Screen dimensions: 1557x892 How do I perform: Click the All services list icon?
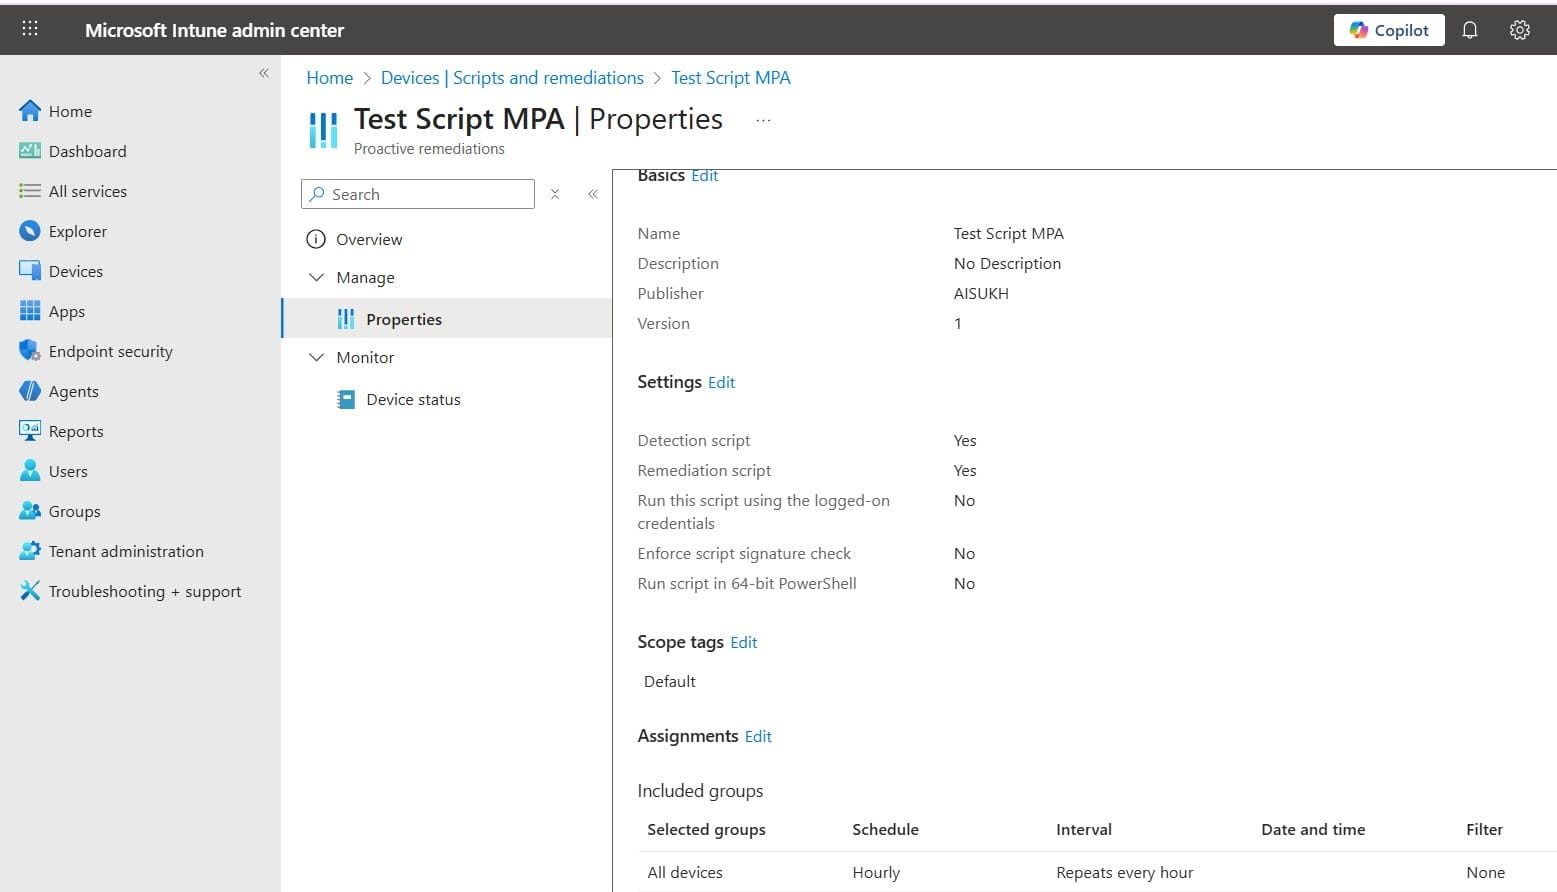click(30, 191)
